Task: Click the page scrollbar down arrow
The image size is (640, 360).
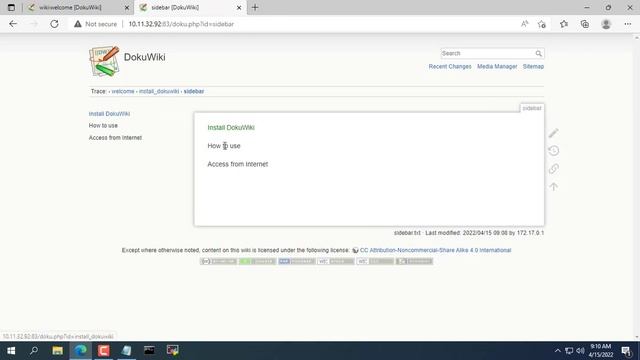Action: pyautogui.click(x=636, y=337)
